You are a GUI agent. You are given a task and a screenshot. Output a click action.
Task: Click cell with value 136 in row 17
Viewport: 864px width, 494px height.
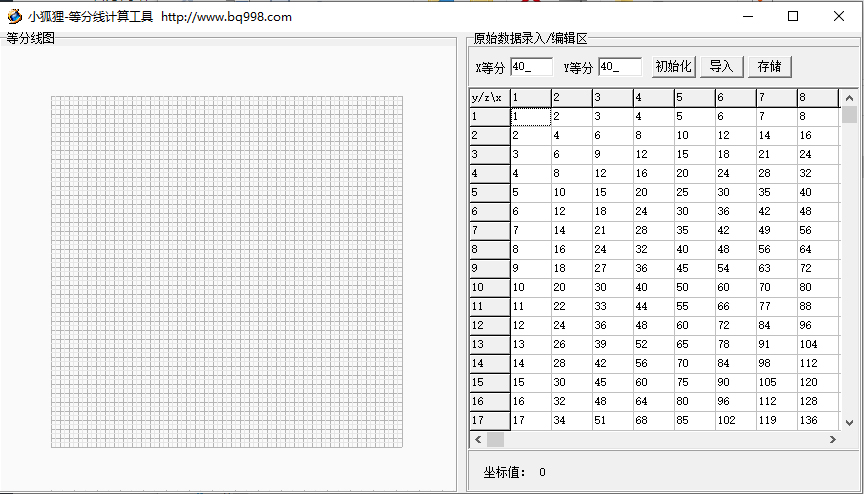818,420
